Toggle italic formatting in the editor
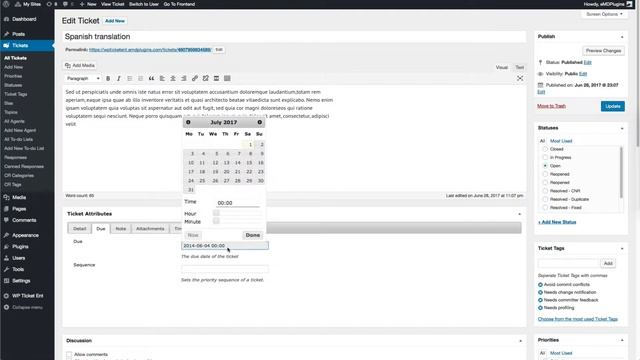The width and height of the screenshot is (640, 360). (119, 78)
